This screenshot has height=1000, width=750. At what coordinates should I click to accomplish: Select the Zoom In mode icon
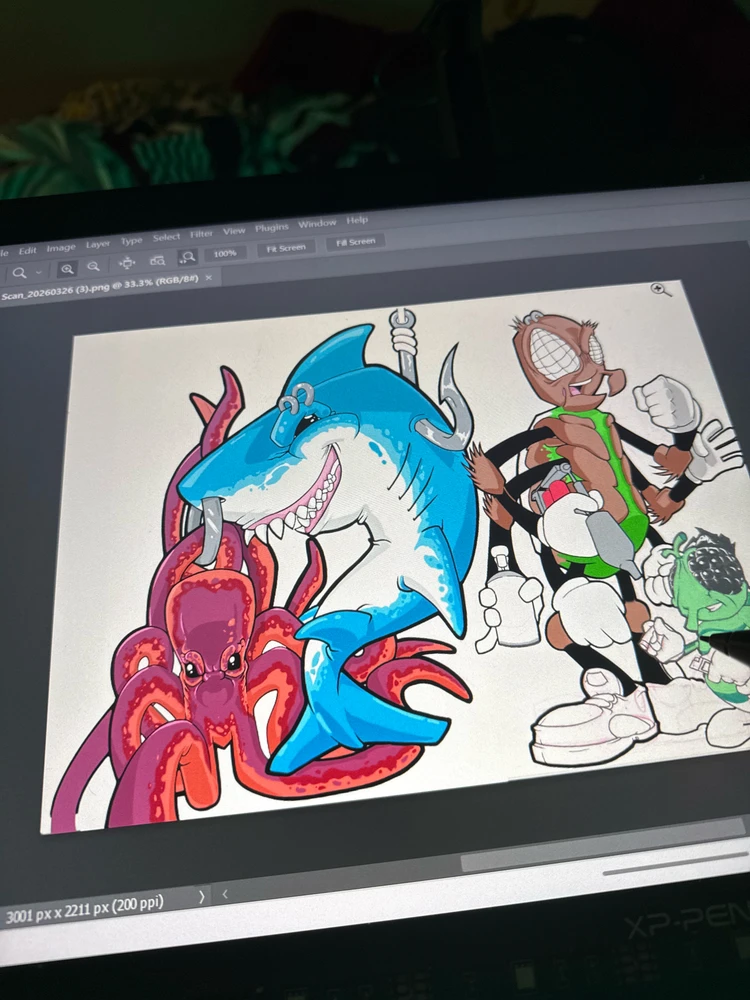click(67, 269)
